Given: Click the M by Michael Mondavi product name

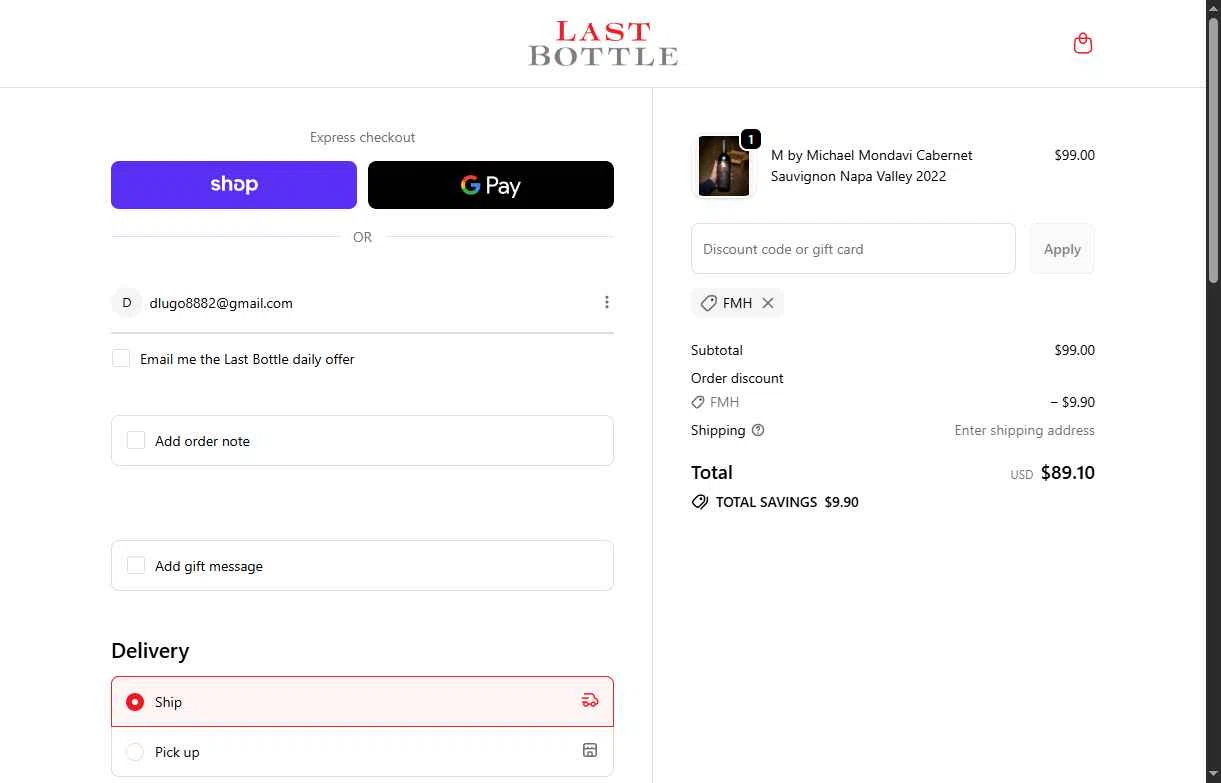Looking at the screenshot, I should (x=872, y=166).
